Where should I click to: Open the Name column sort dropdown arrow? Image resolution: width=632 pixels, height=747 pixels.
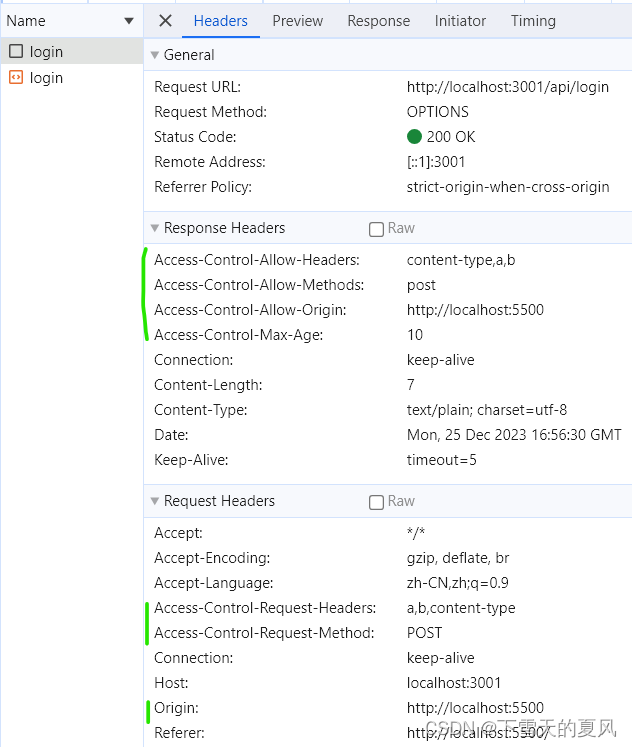coord(129,21)
